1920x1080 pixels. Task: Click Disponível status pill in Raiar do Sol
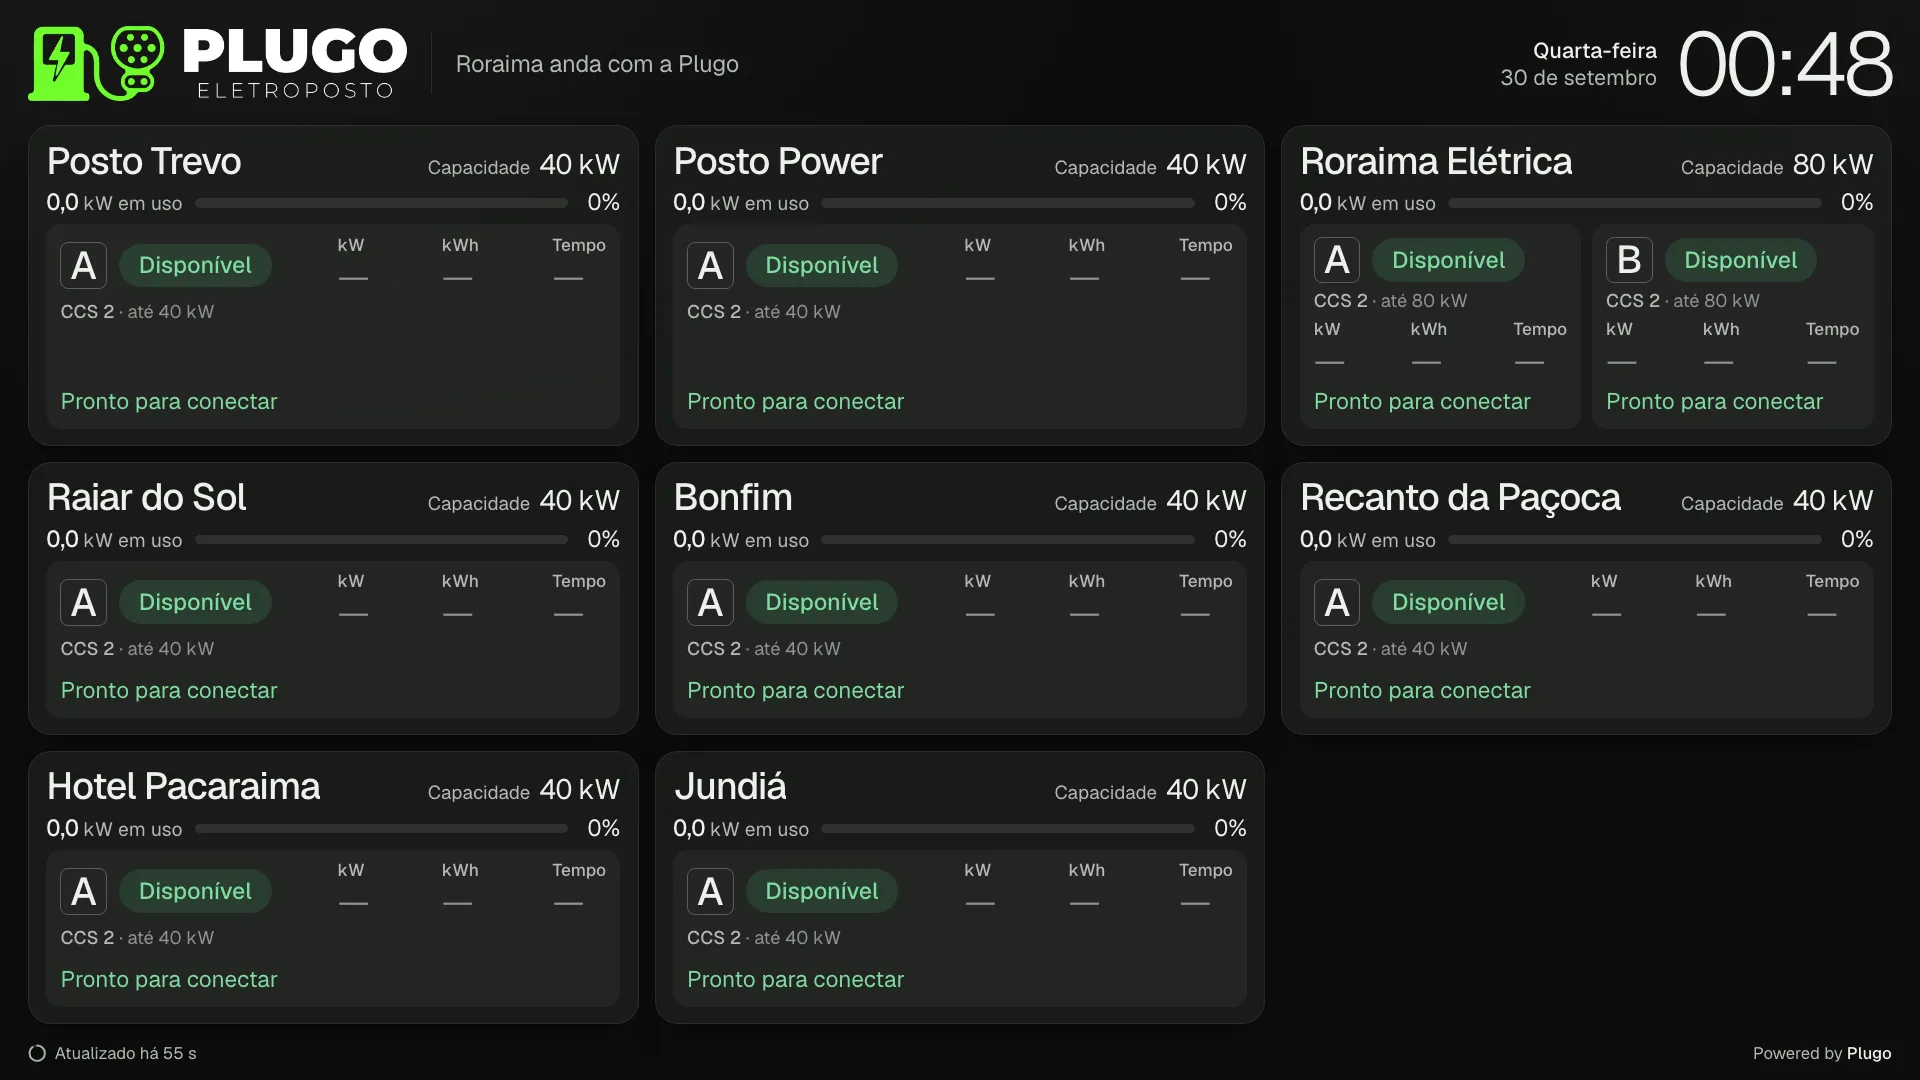(x=195, y=602)
